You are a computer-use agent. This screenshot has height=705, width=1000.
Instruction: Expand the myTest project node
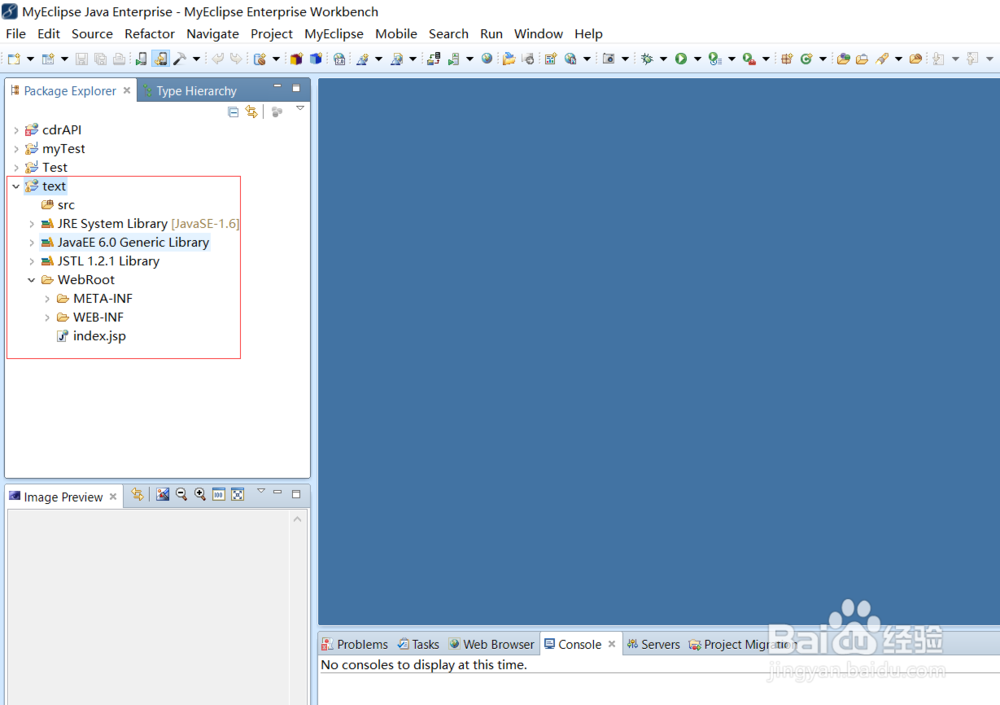pyautogui.click(x=16, y=149)
